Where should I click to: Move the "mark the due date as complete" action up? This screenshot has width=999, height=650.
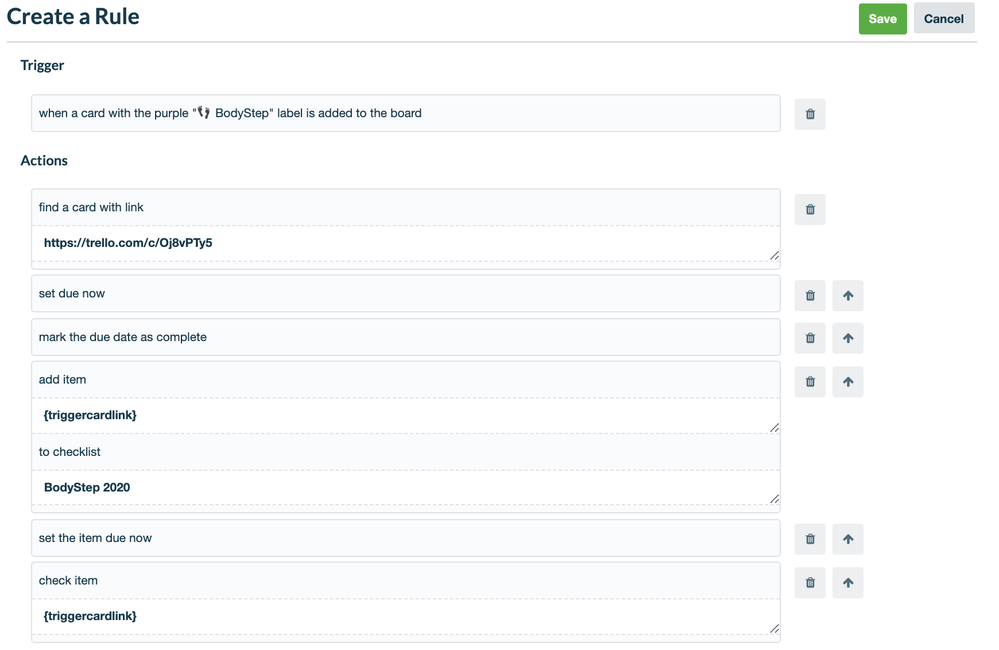(847, 338)
